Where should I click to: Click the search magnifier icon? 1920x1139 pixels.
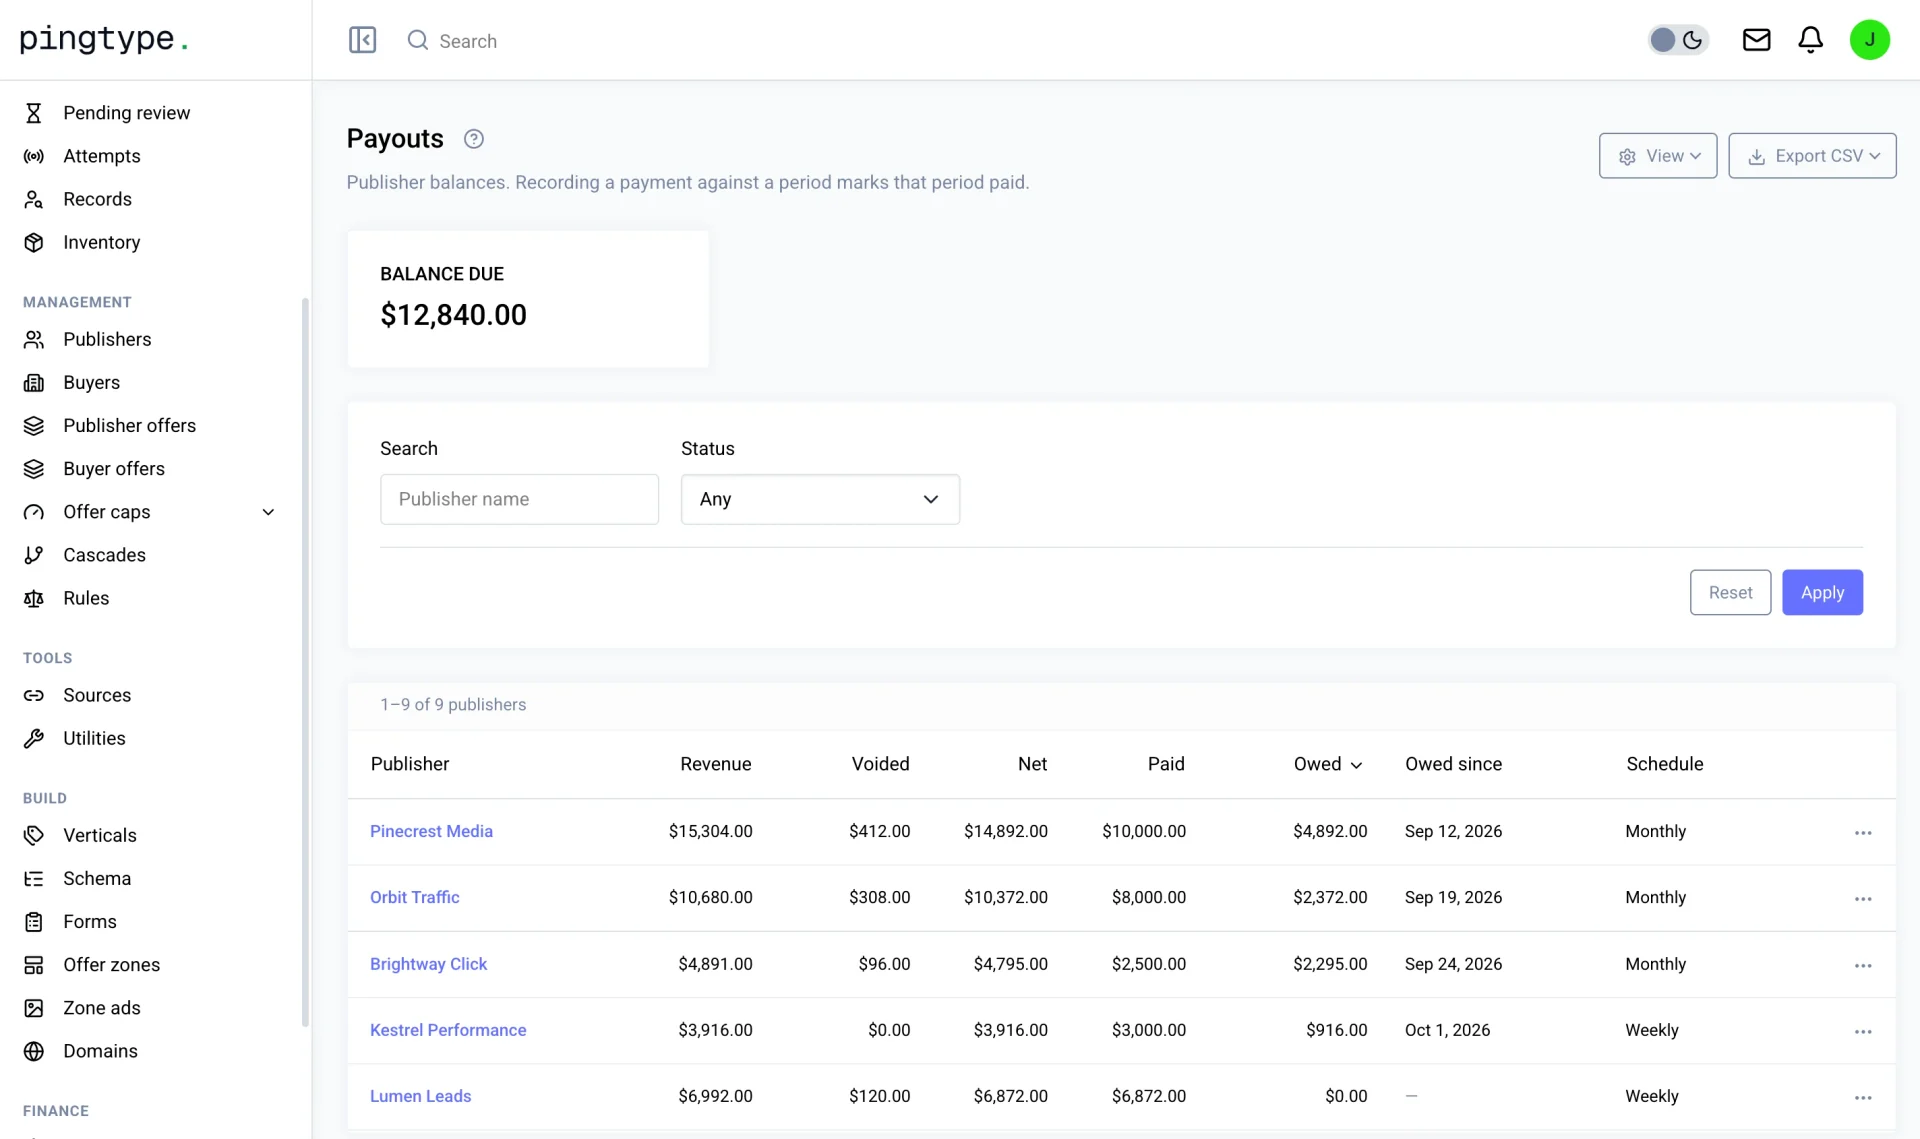pyautogui.click(x=418, y=40)
